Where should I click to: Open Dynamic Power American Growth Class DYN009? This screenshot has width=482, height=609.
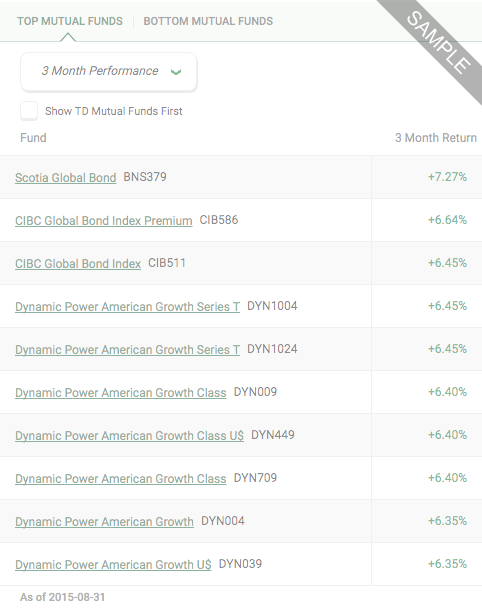coord(121,393)
